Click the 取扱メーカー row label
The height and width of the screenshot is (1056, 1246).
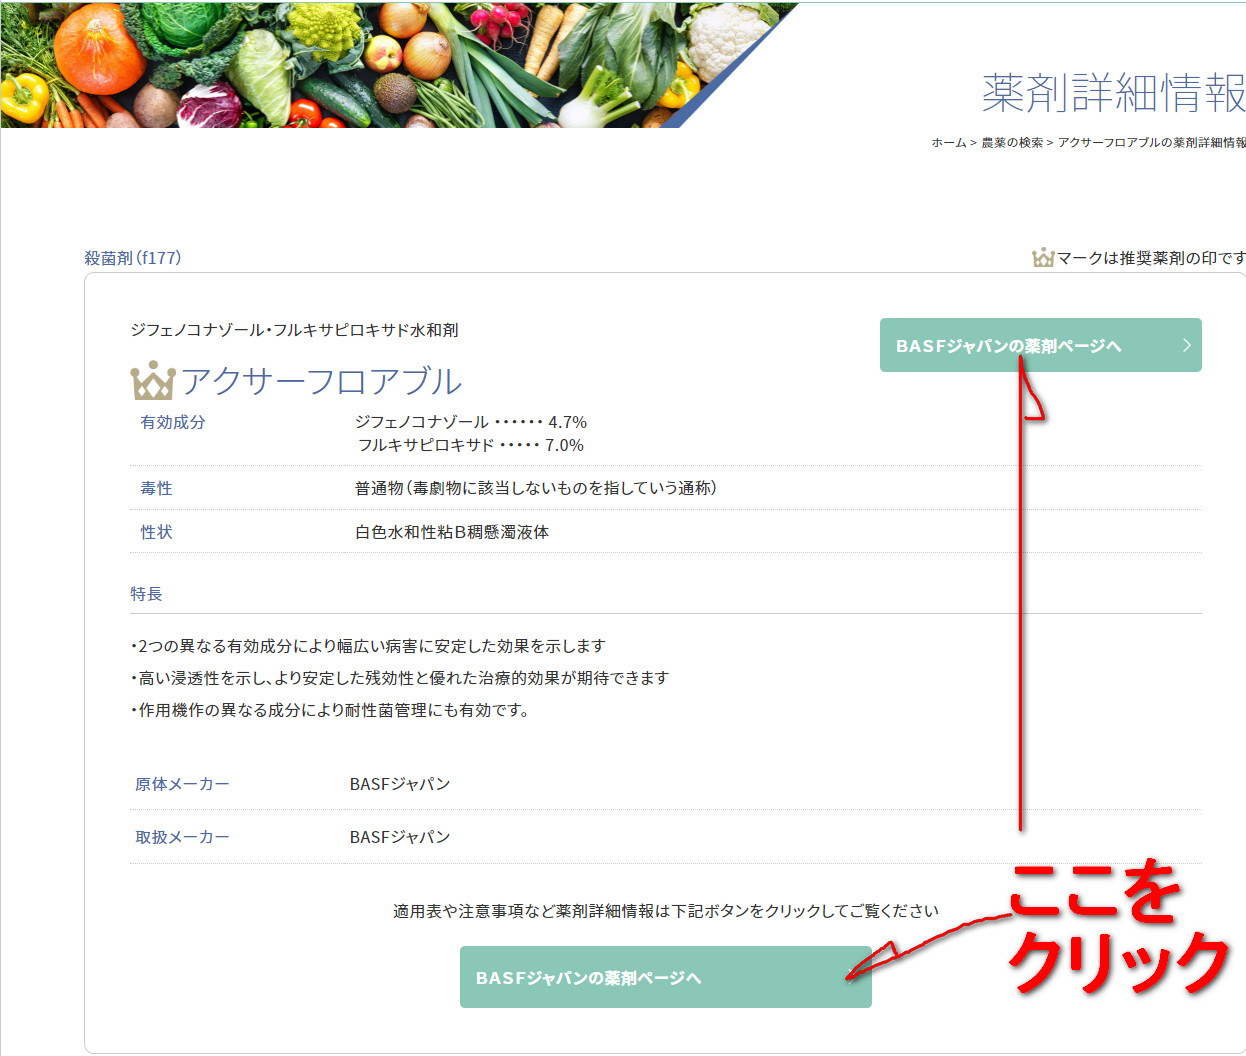pyautogui.click(x=182, y=837)
